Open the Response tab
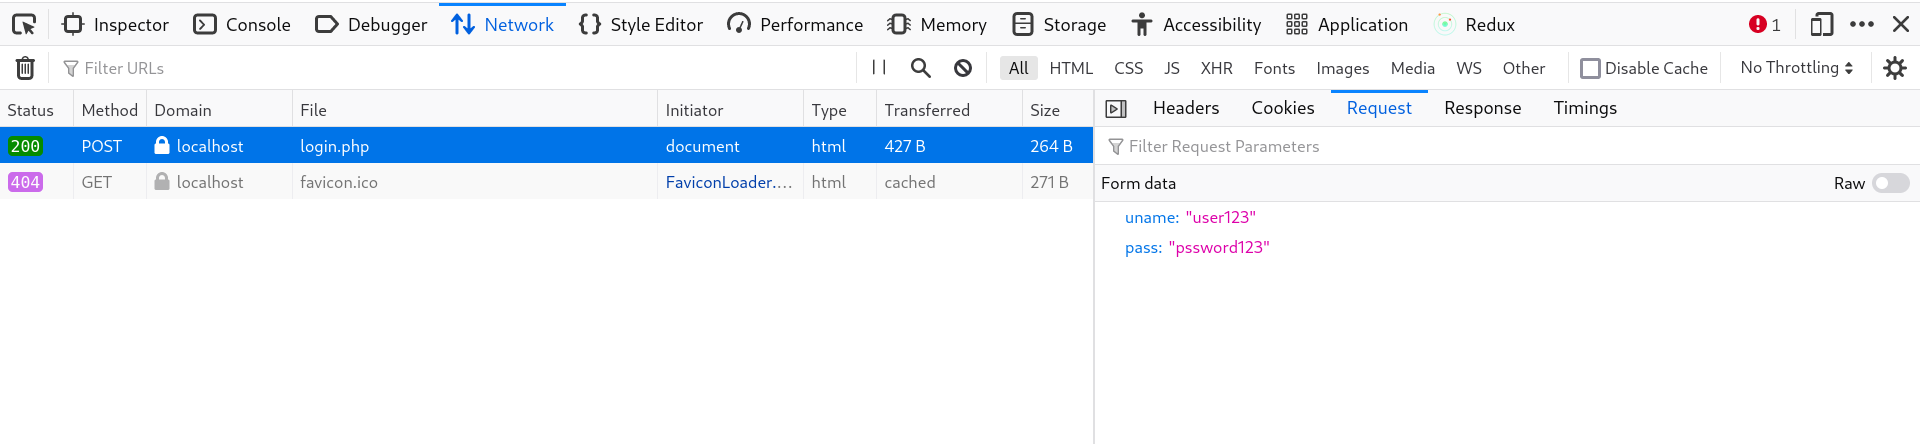This screenshot has height=444, width=1920. pyautogui.click(x=1482, y=108)
